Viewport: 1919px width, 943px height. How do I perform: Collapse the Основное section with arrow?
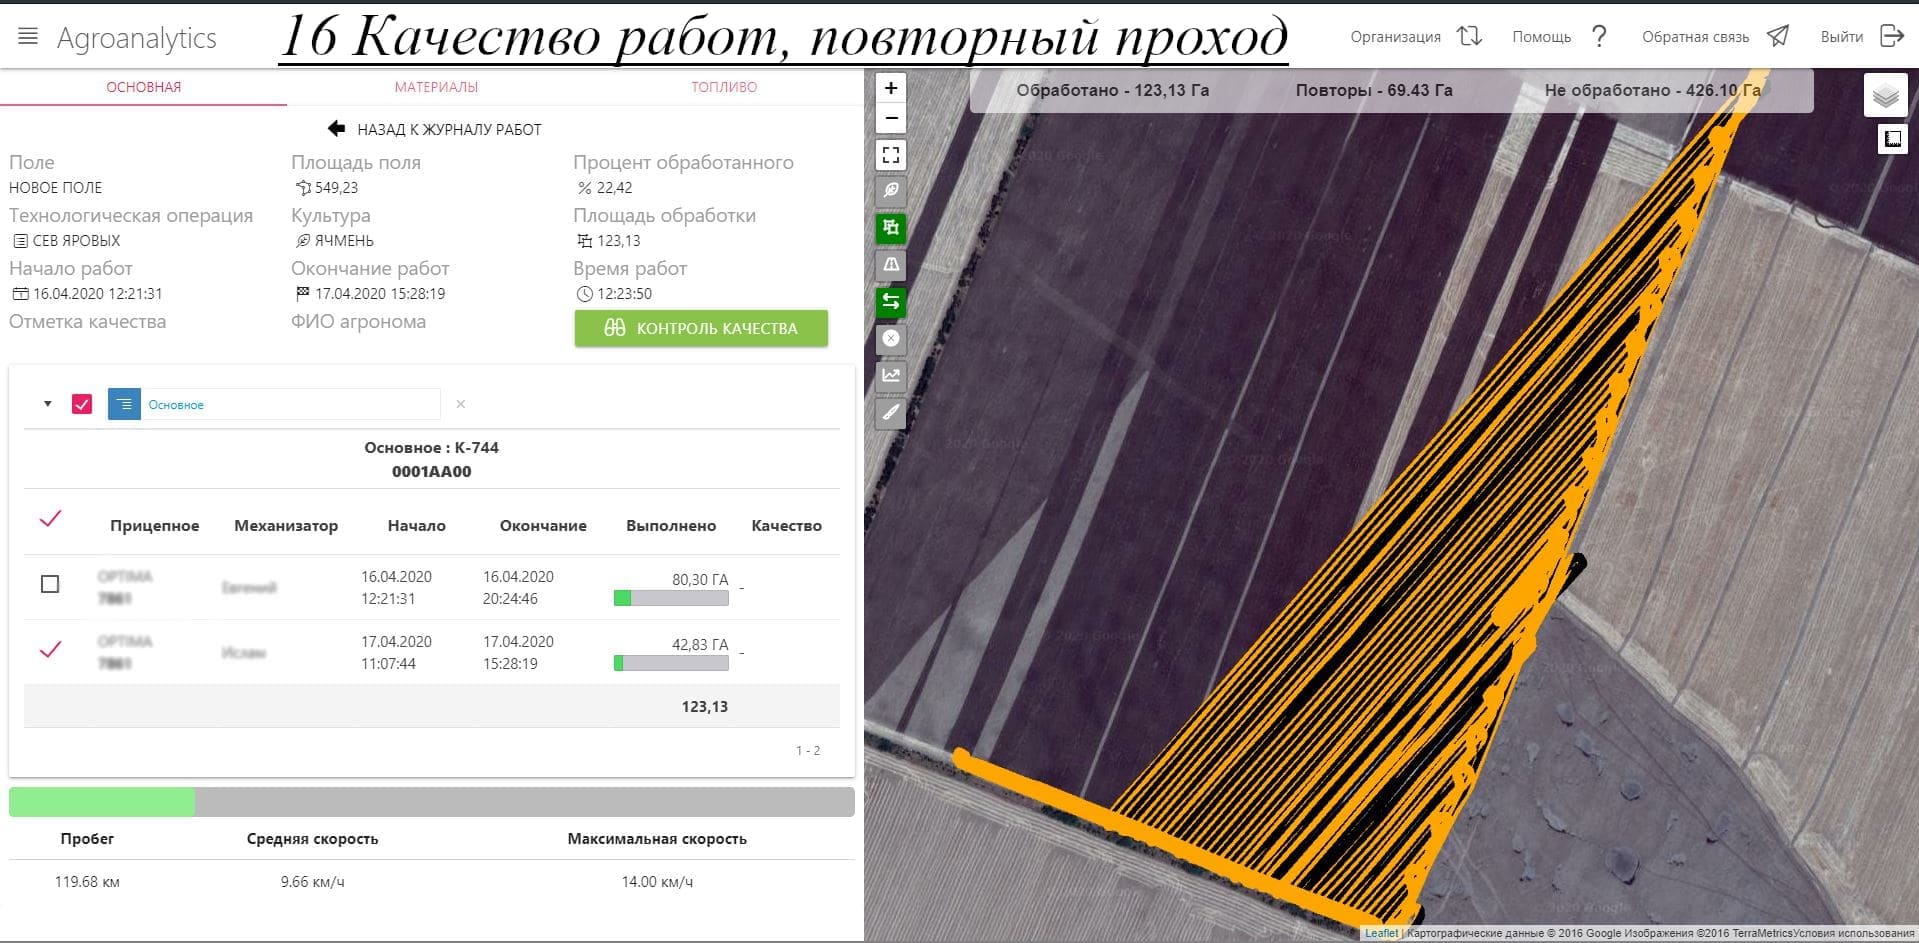click(47, 404)
